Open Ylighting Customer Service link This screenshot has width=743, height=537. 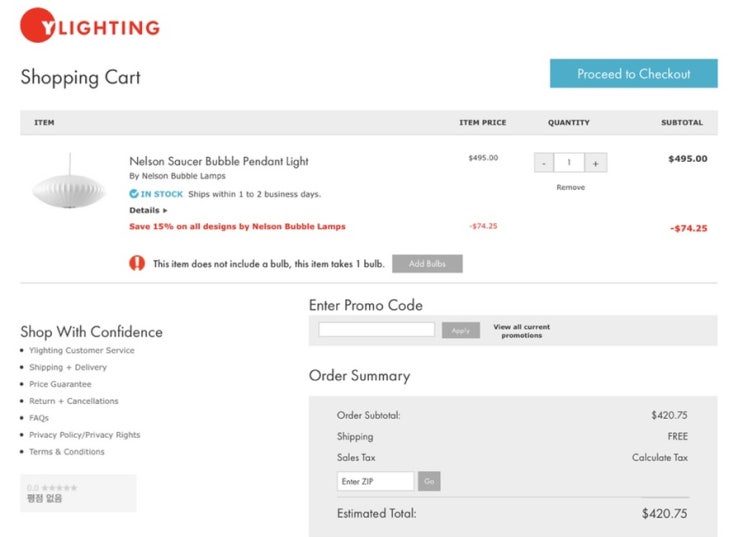coord(82,351)
